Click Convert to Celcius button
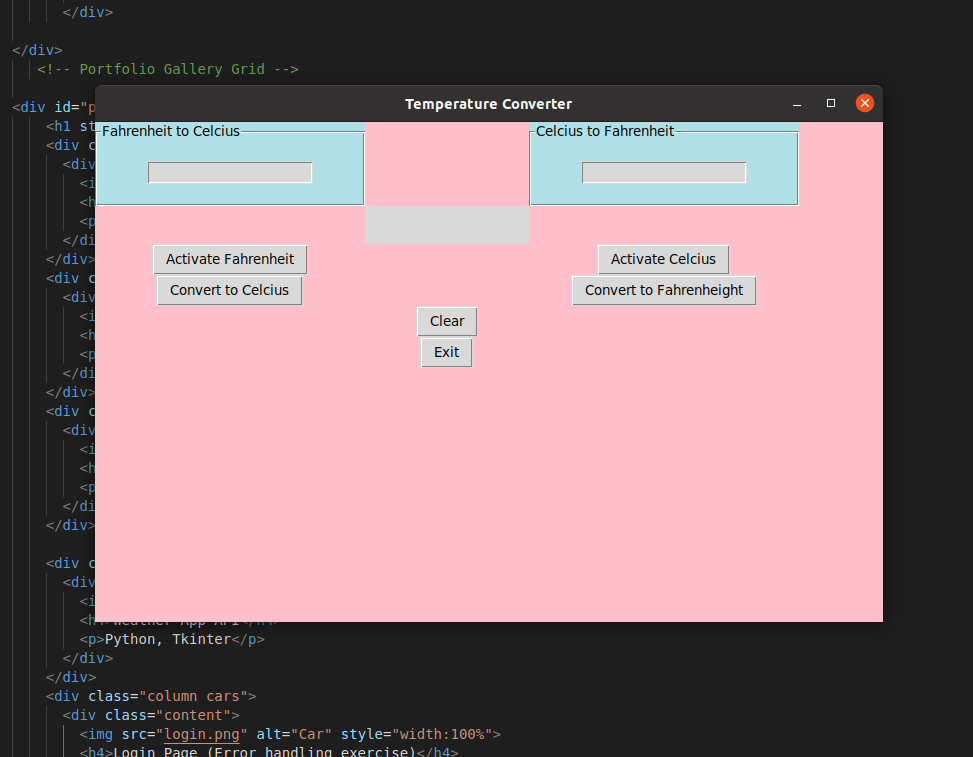 [x=230, y=290]
